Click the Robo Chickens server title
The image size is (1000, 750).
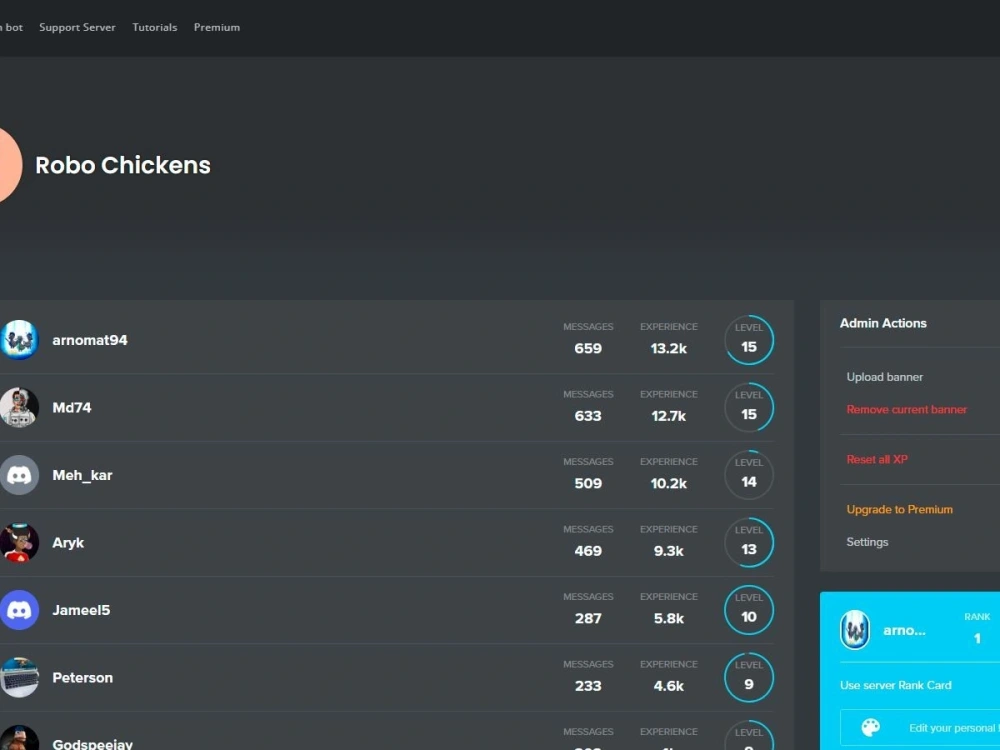tap(122, 165)
